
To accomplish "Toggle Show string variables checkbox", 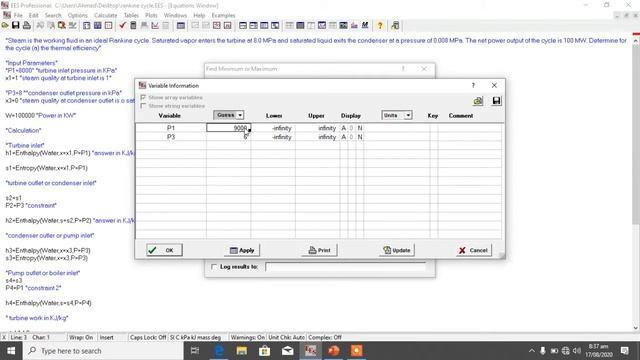I will (143, 106).
